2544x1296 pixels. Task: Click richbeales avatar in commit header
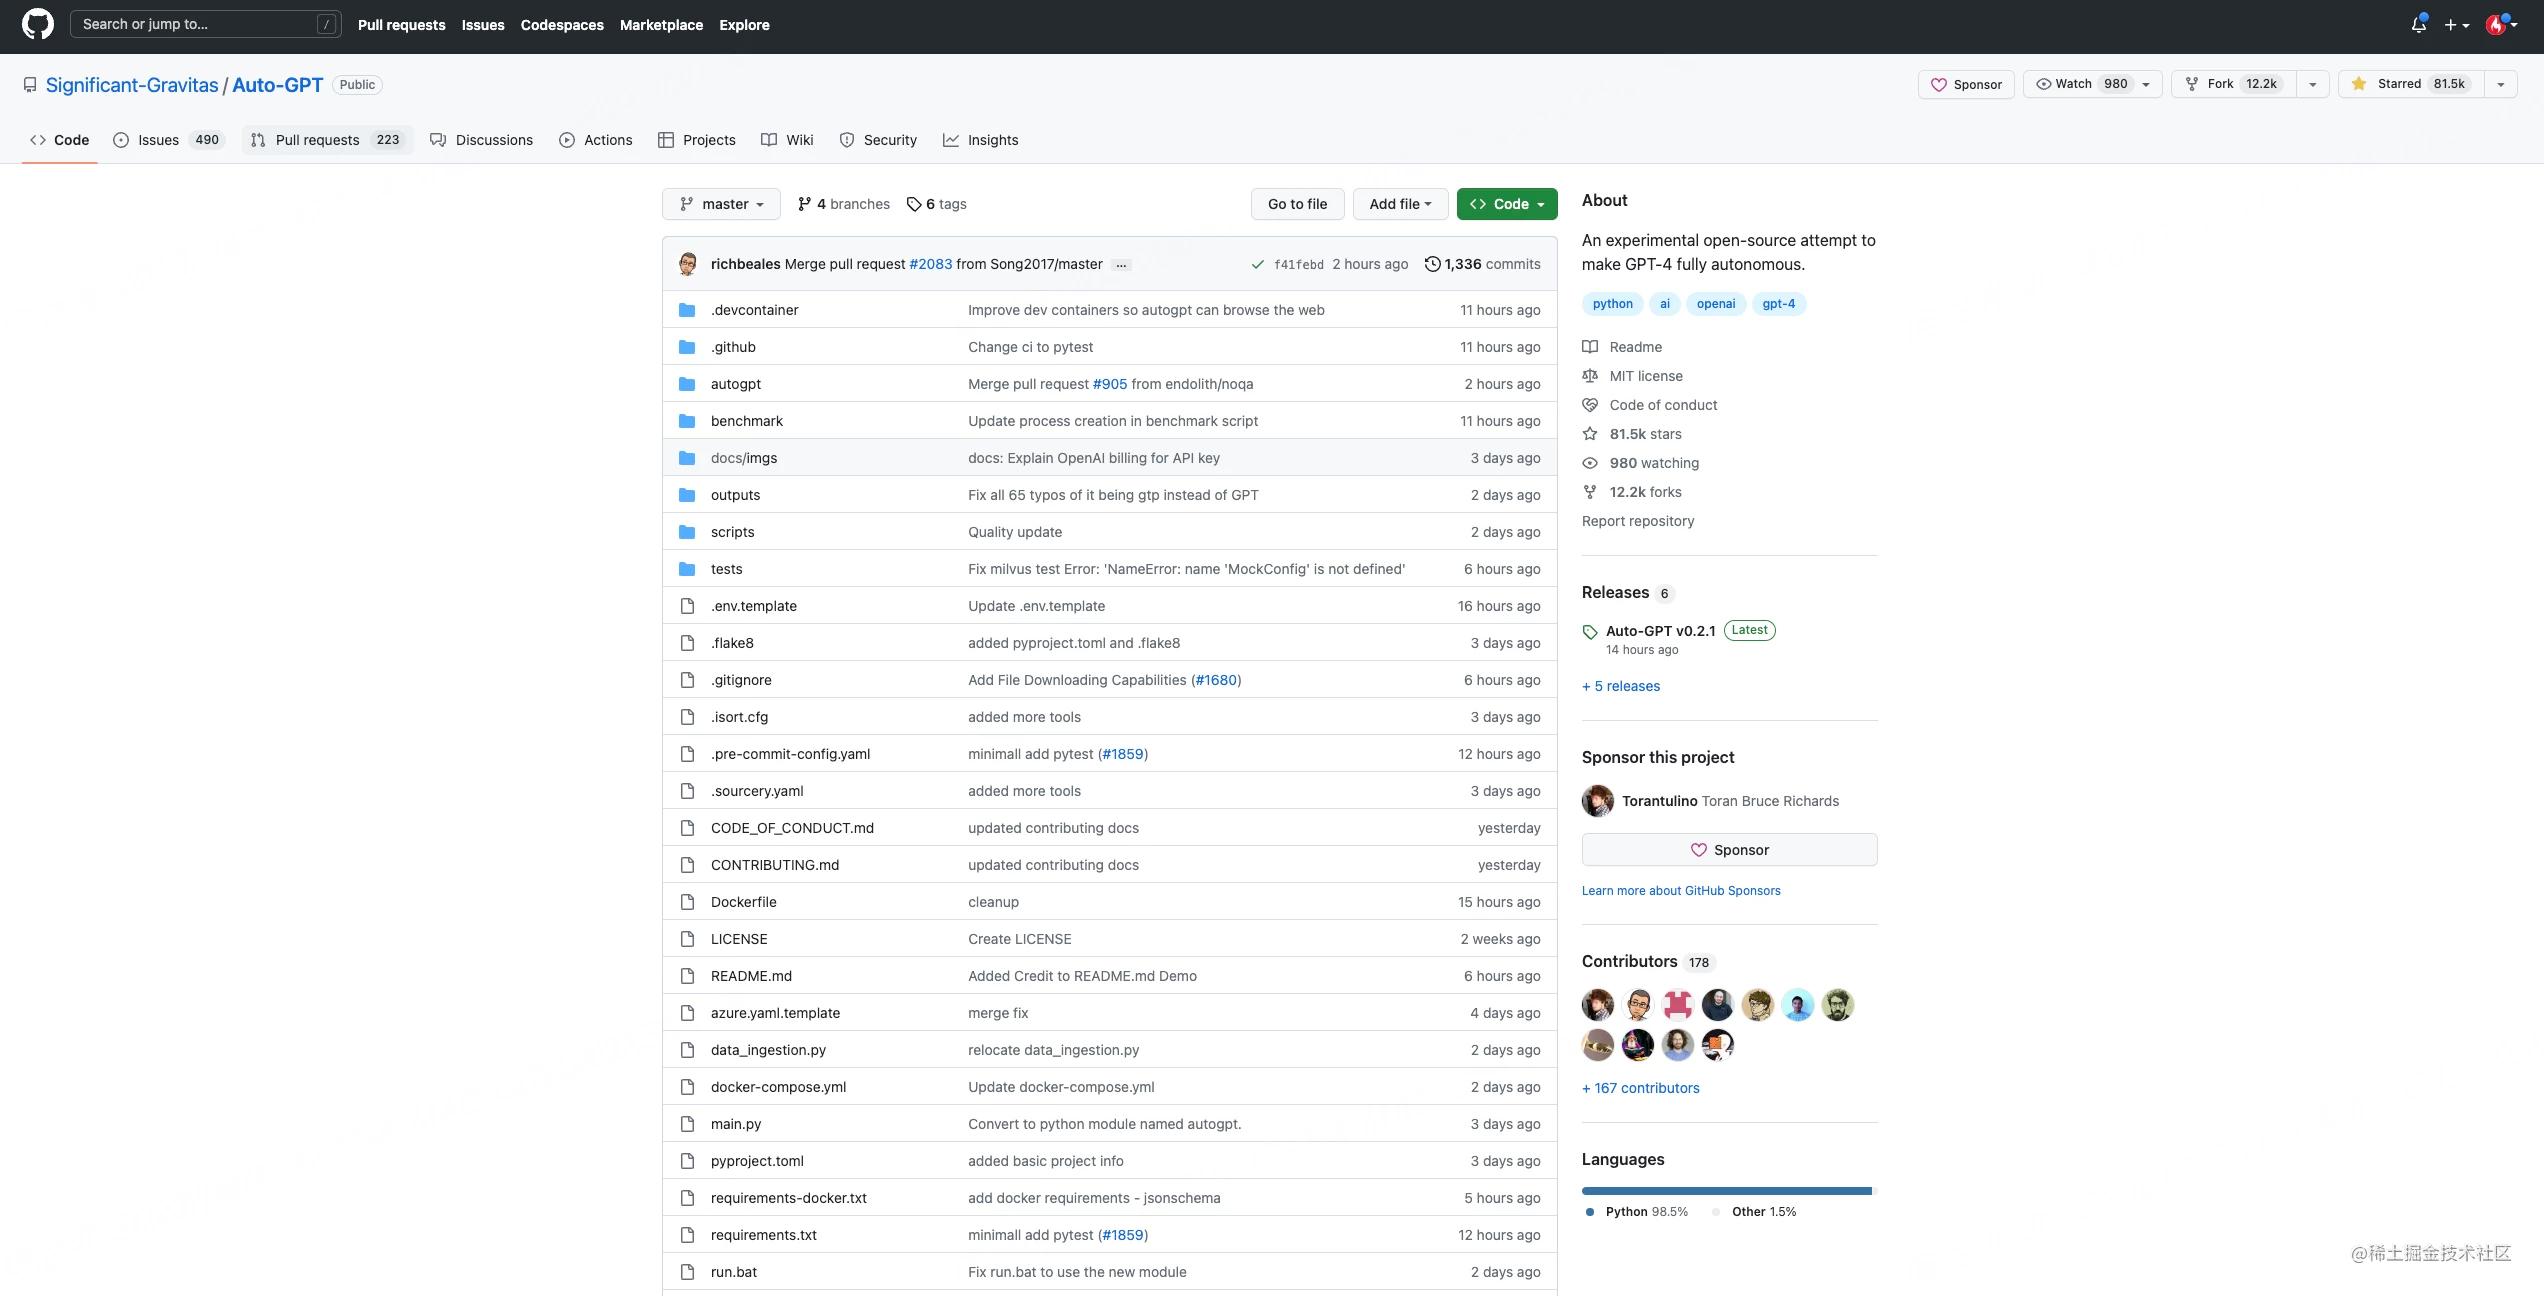coord(687,264)
